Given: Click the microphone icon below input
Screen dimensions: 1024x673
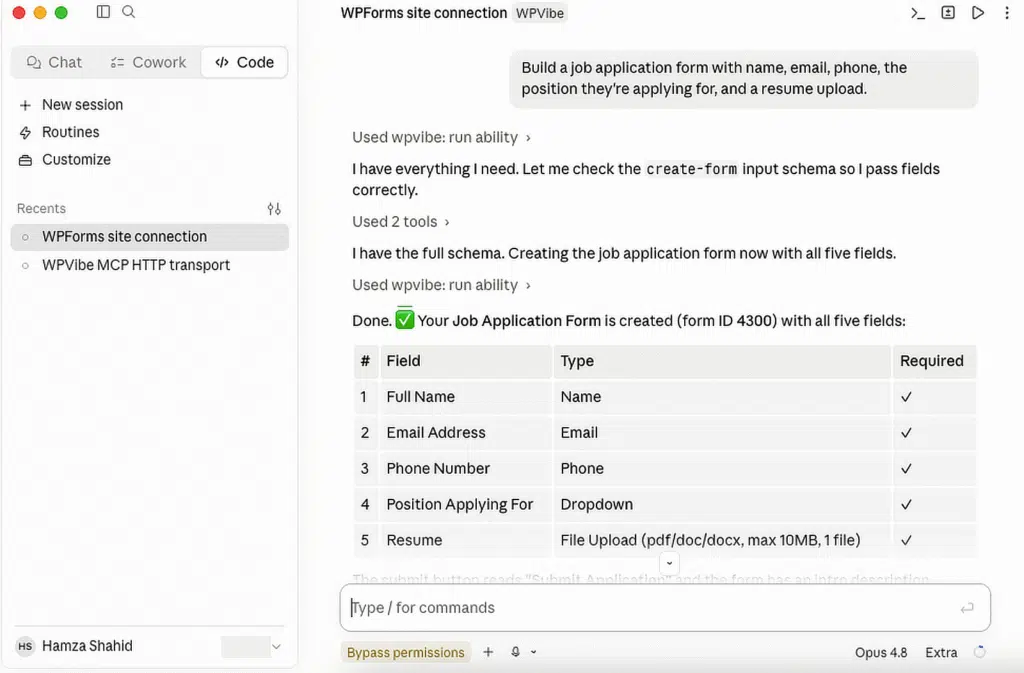Looking at the screenshot, I should tap(515, 651).
